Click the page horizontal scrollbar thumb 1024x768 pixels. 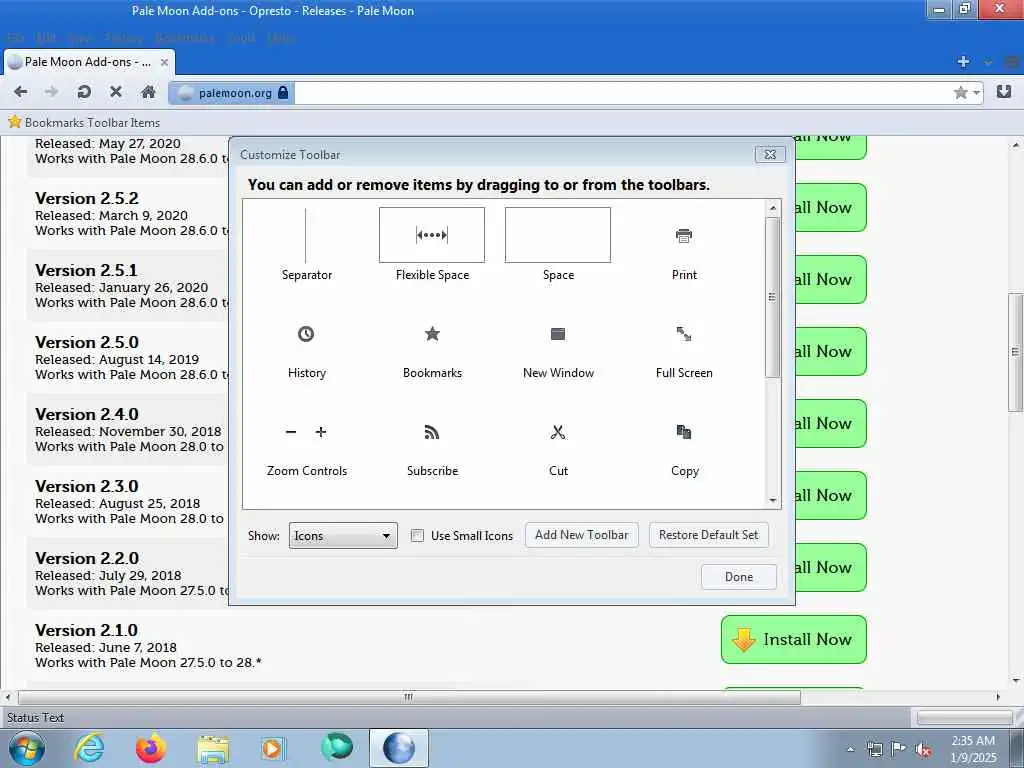[409, 697]
